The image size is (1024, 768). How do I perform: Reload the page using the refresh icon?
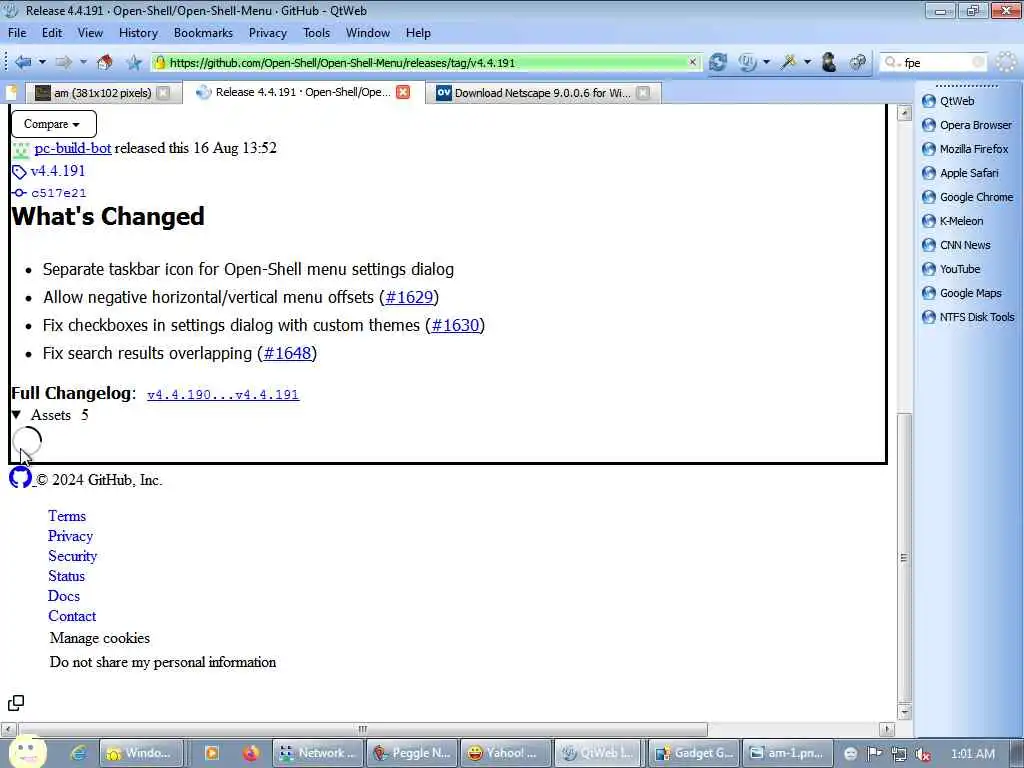[x=718, y=62]
